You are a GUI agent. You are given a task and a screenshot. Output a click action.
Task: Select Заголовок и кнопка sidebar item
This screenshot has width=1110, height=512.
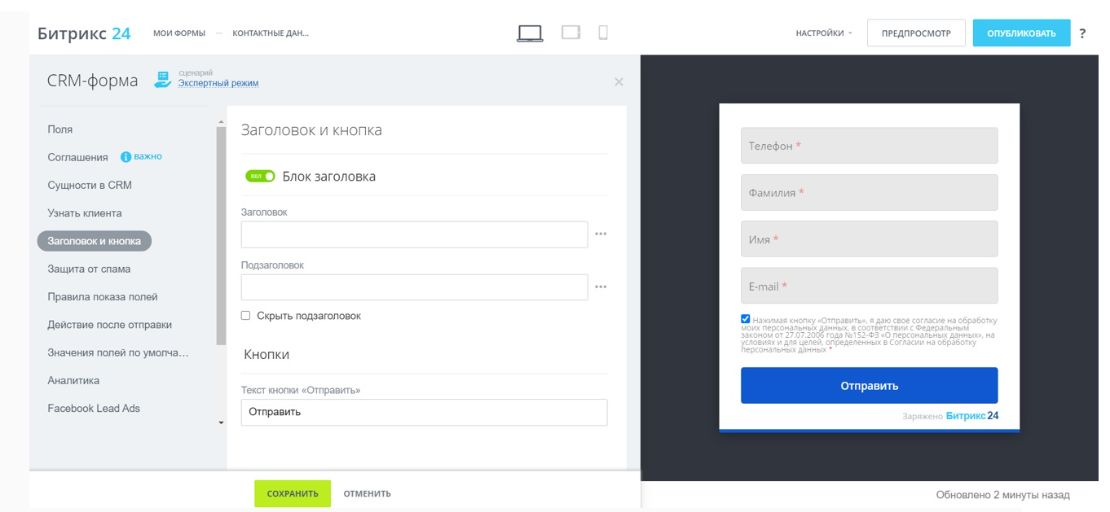point(94,241)
